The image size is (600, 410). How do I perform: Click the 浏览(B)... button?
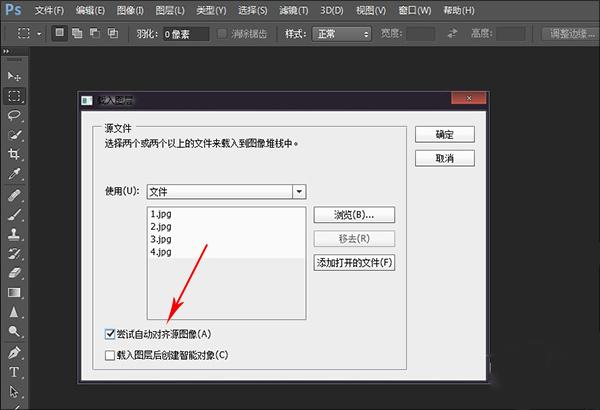(354, 215)
